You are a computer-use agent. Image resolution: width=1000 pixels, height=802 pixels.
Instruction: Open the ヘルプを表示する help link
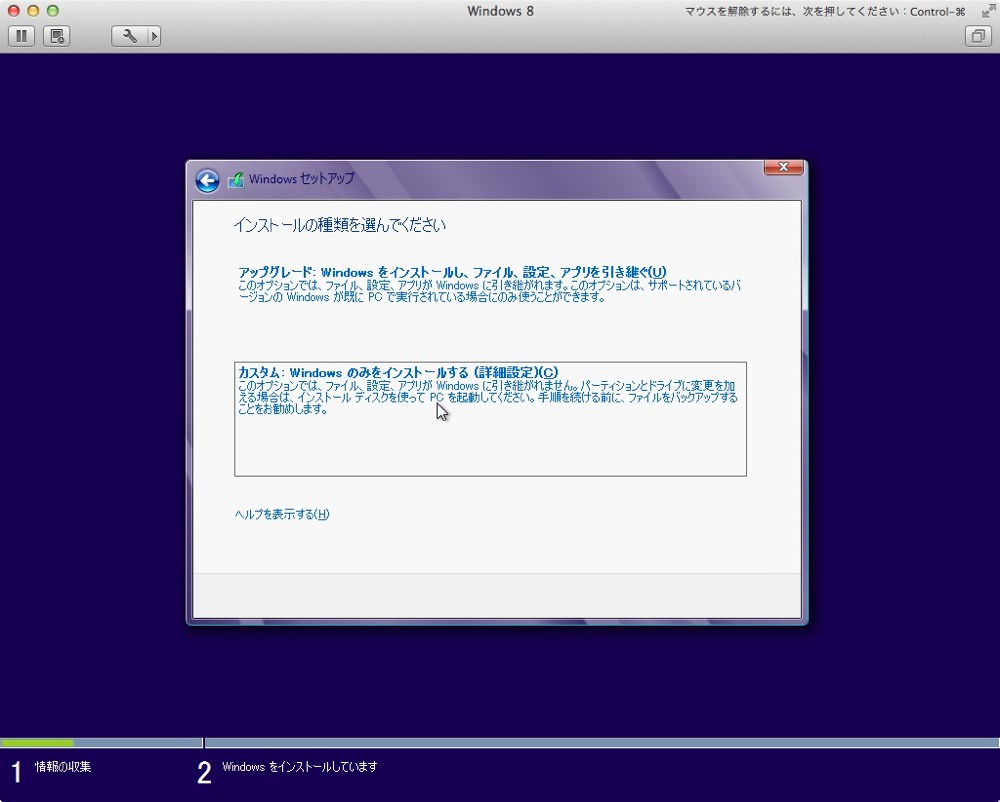pos(282,514)
